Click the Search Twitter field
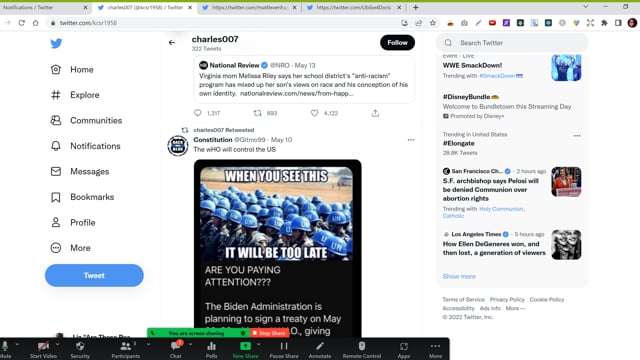 (x=512, y=43)
